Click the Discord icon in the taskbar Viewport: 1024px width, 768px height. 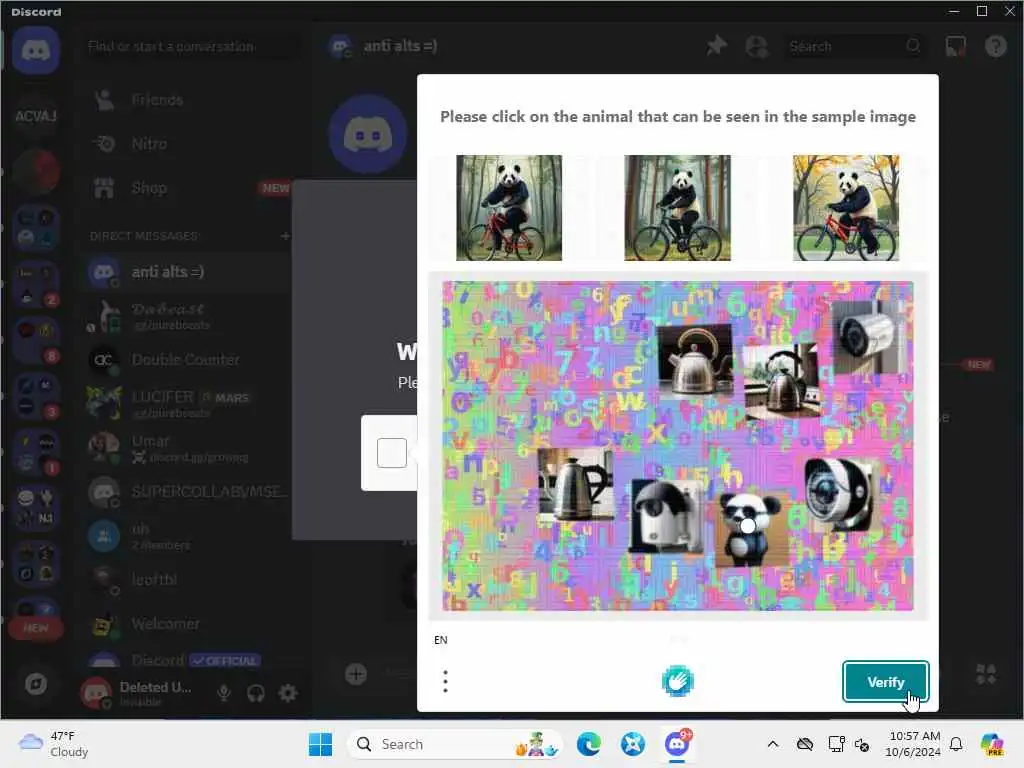point(677,744)
